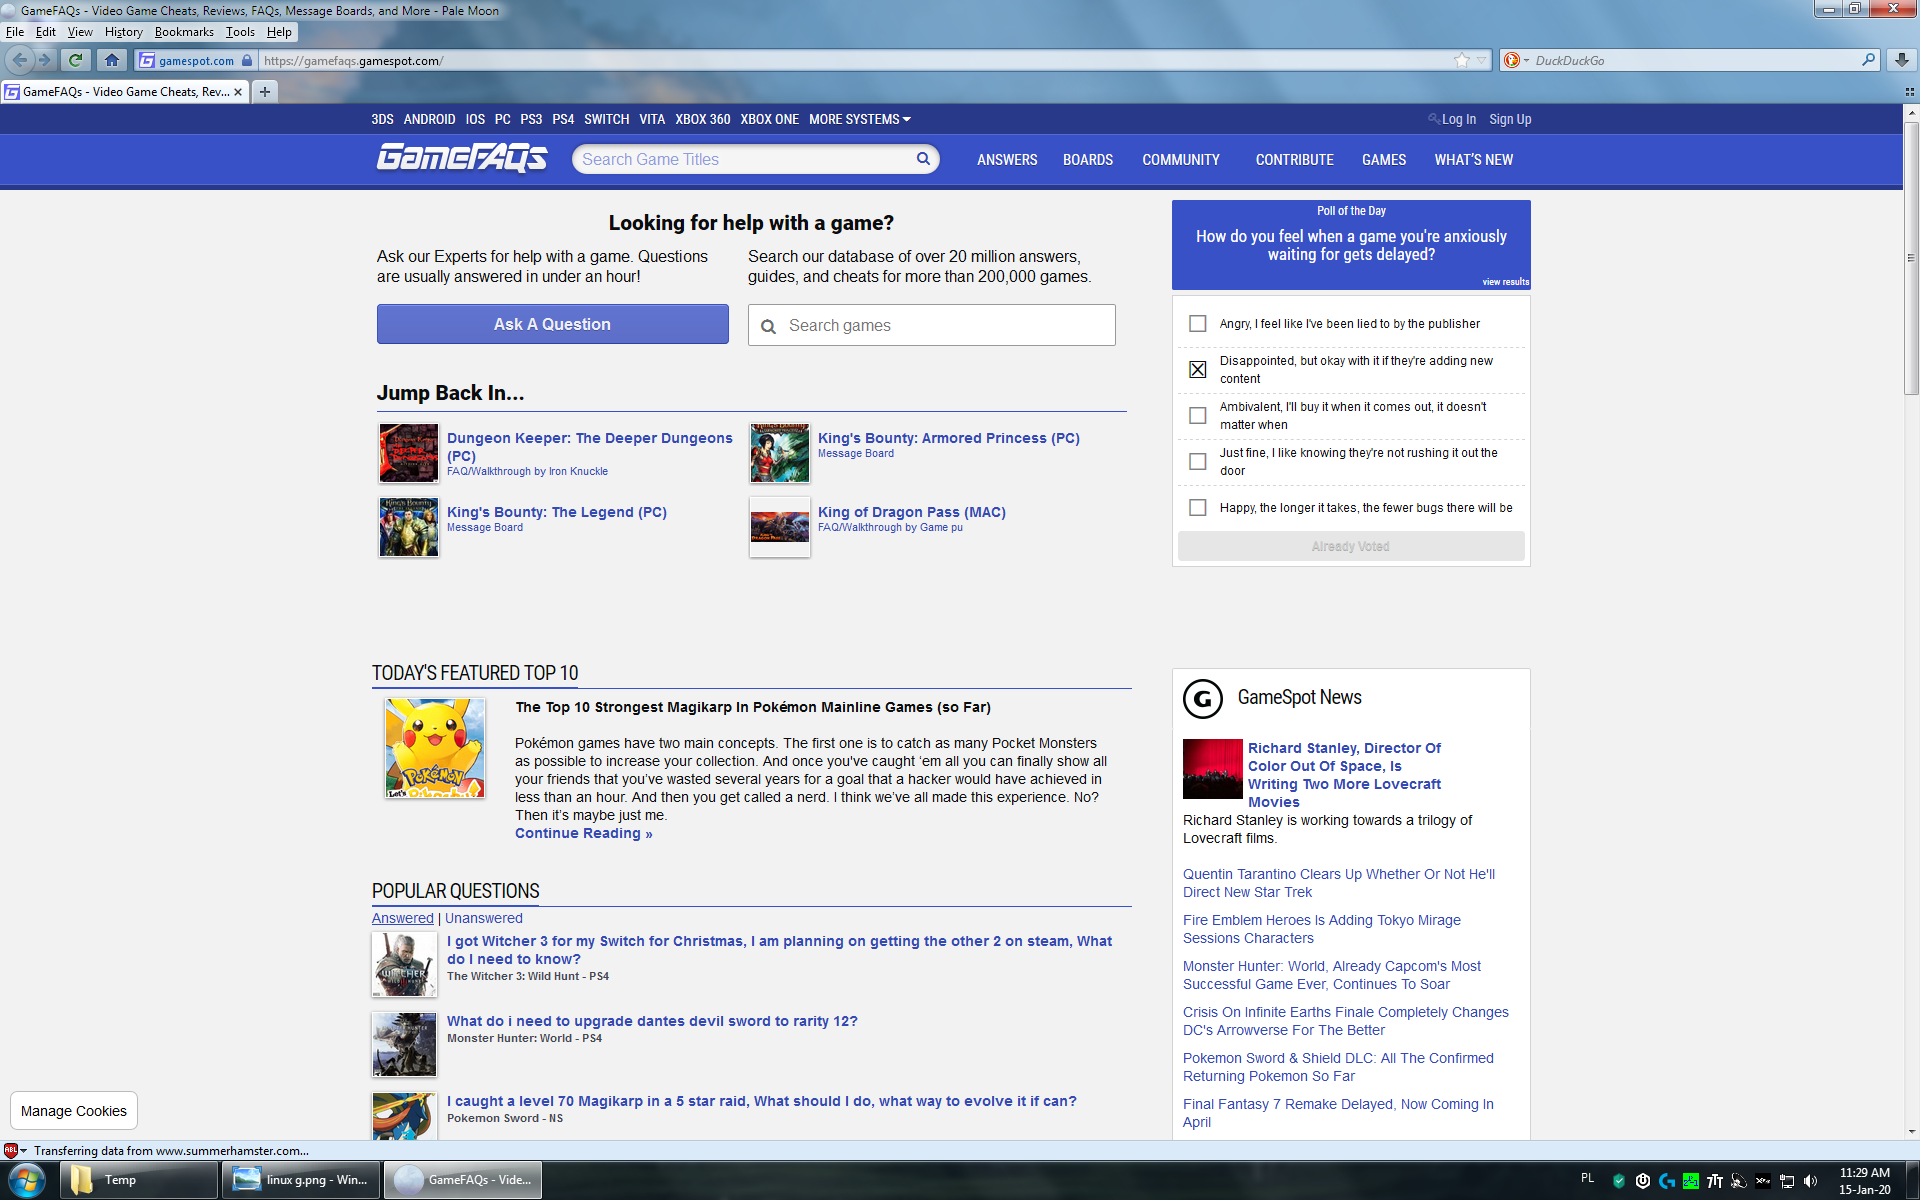Open King of Dragon Pass cover thumbnail
This screenshot has width=1920, height=1200.
click(779, 527)
